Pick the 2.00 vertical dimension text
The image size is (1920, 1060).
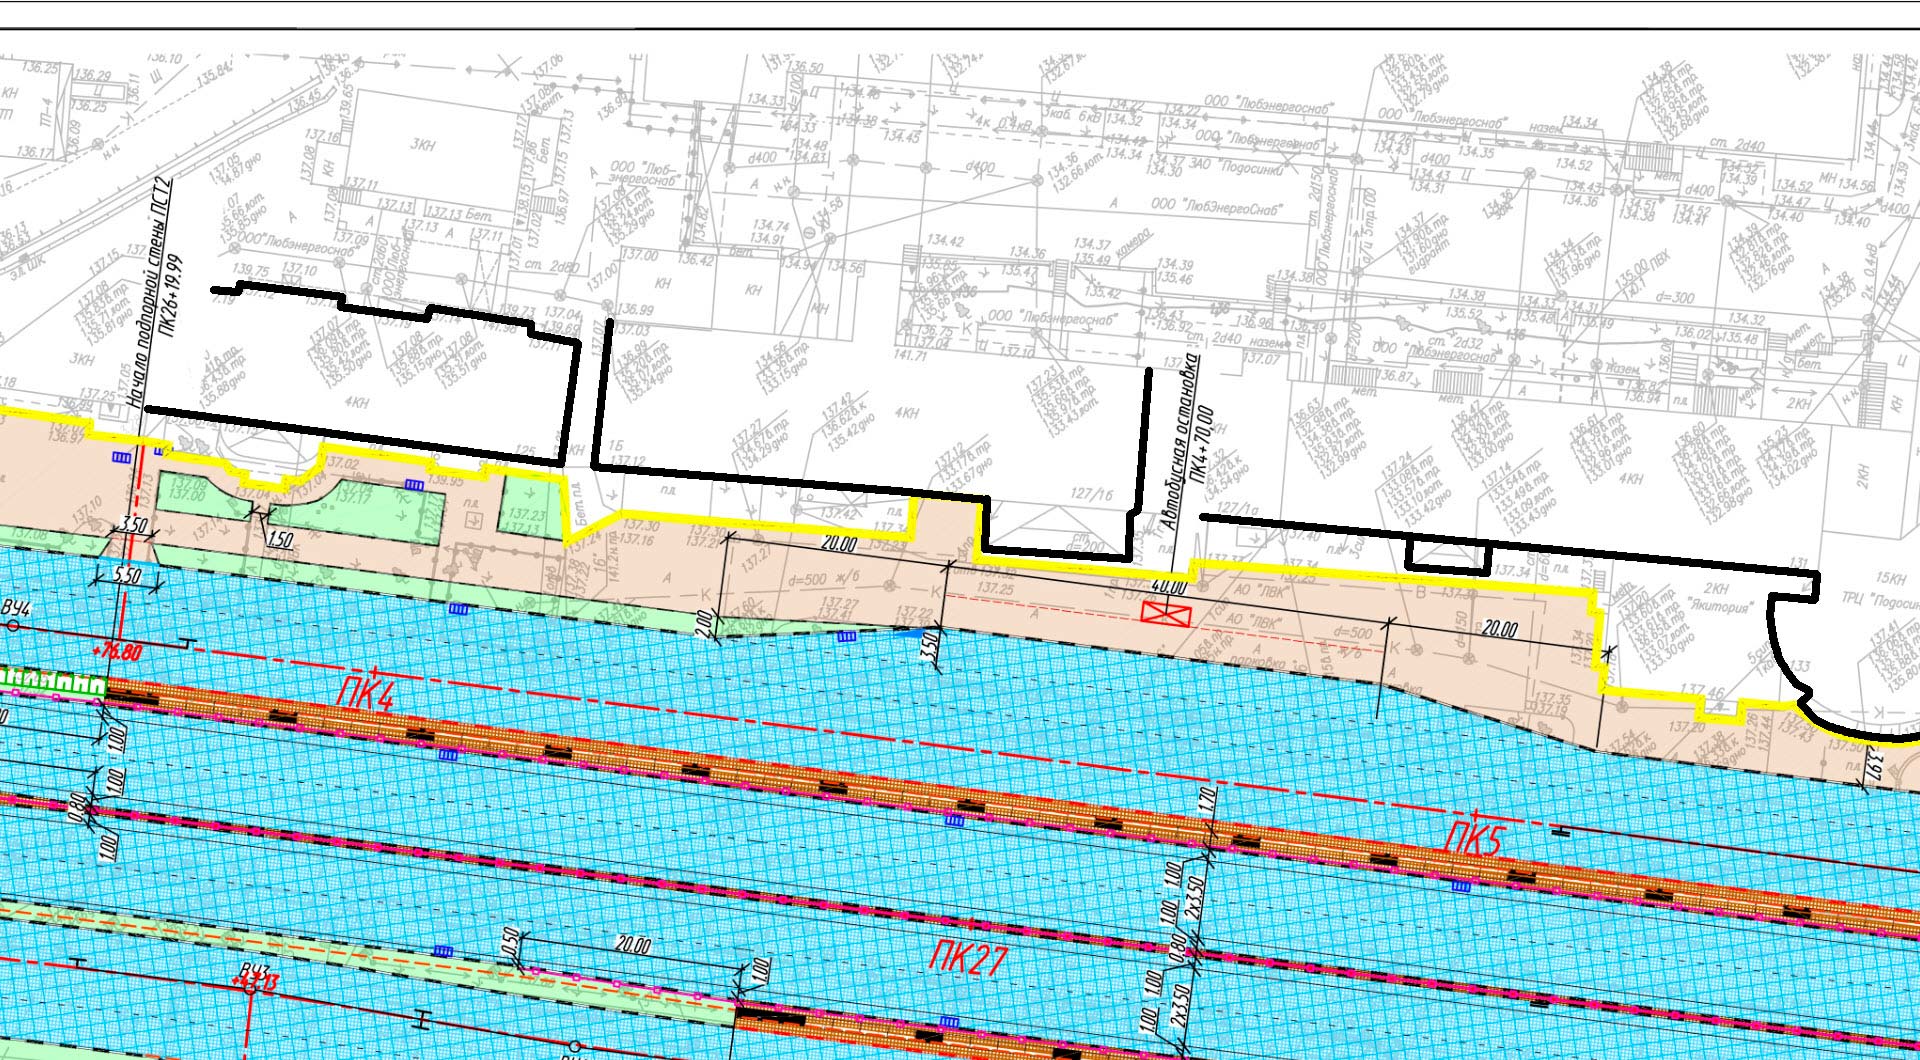click(703, 625)
